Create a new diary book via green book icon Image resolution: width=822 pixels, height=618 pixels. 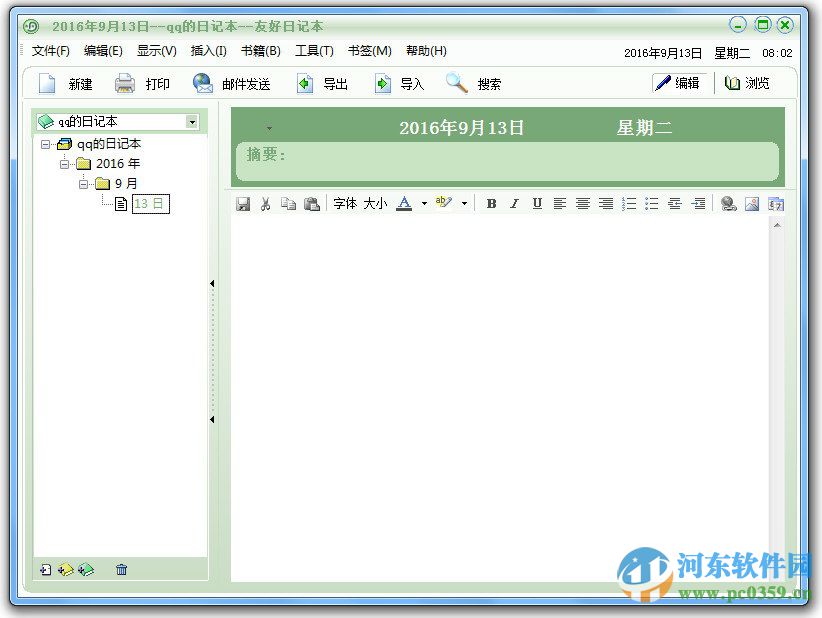86,569
